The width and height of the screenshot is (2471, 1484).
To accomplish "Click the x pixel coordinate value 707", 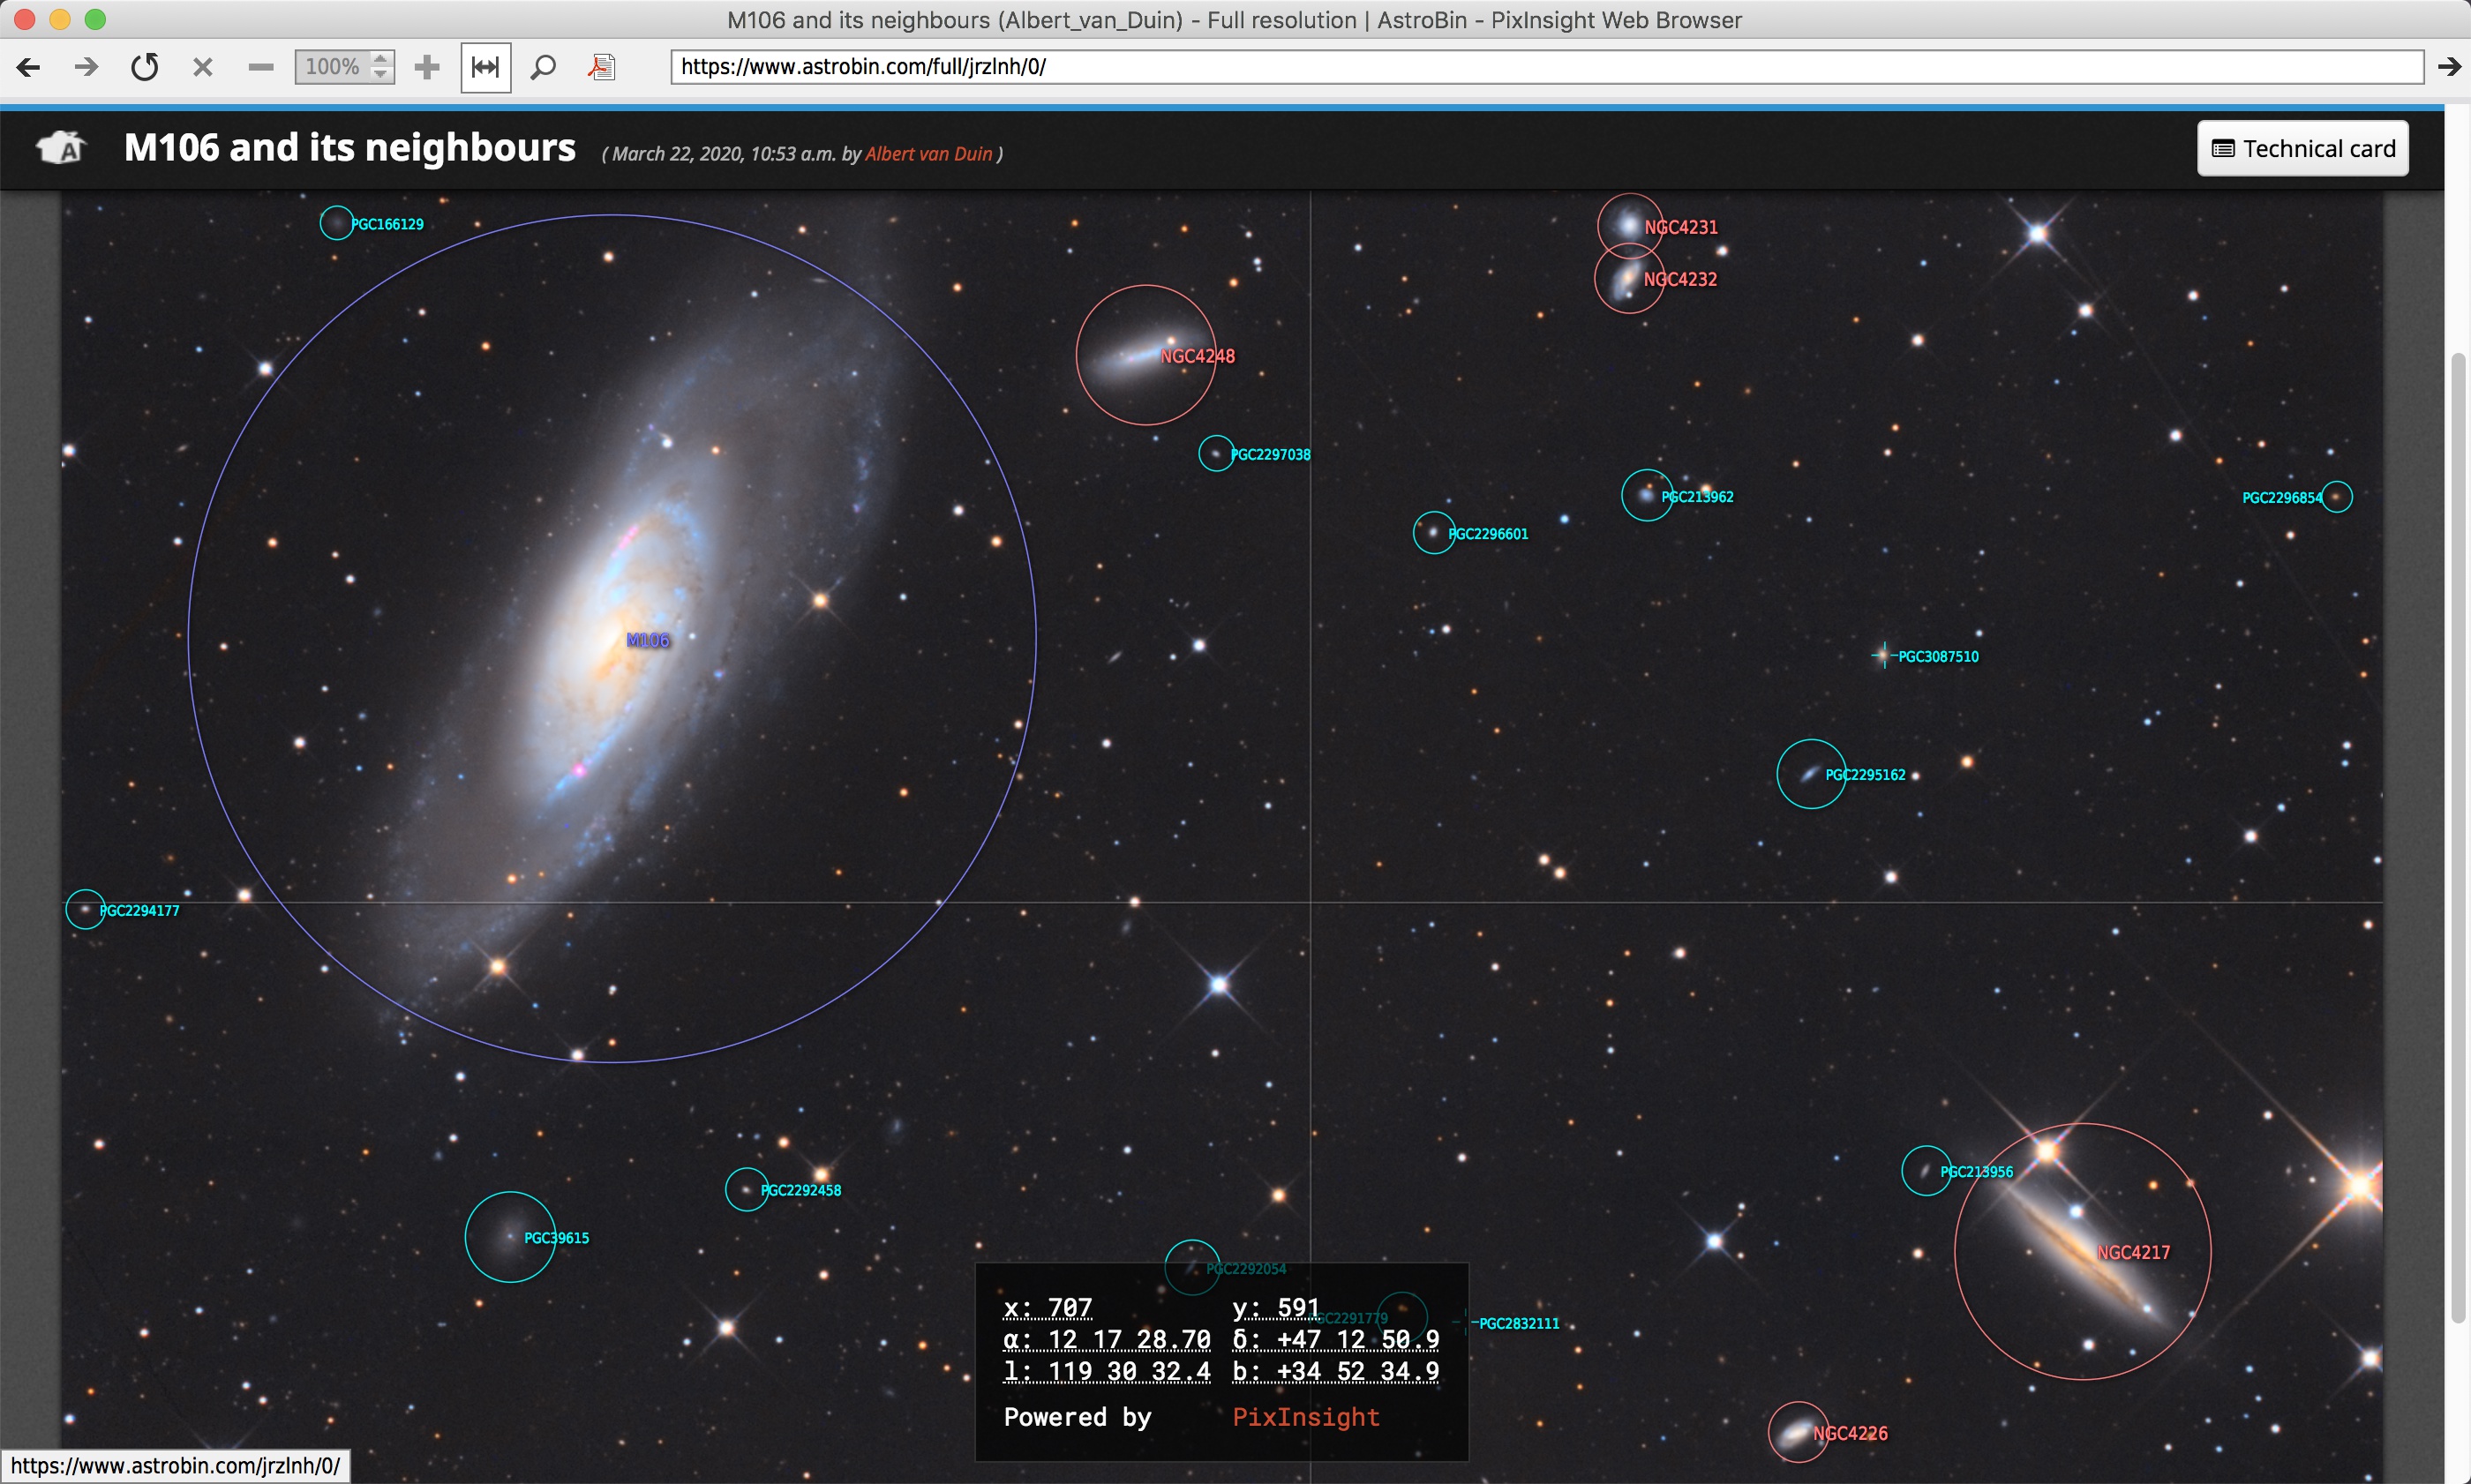I will (1069, 1308).
